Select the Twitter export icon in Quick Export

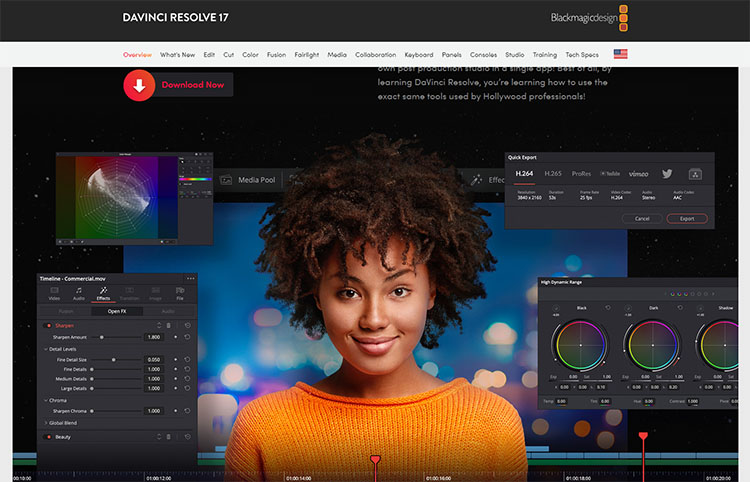pyautogui.click(x=667, y=174)
